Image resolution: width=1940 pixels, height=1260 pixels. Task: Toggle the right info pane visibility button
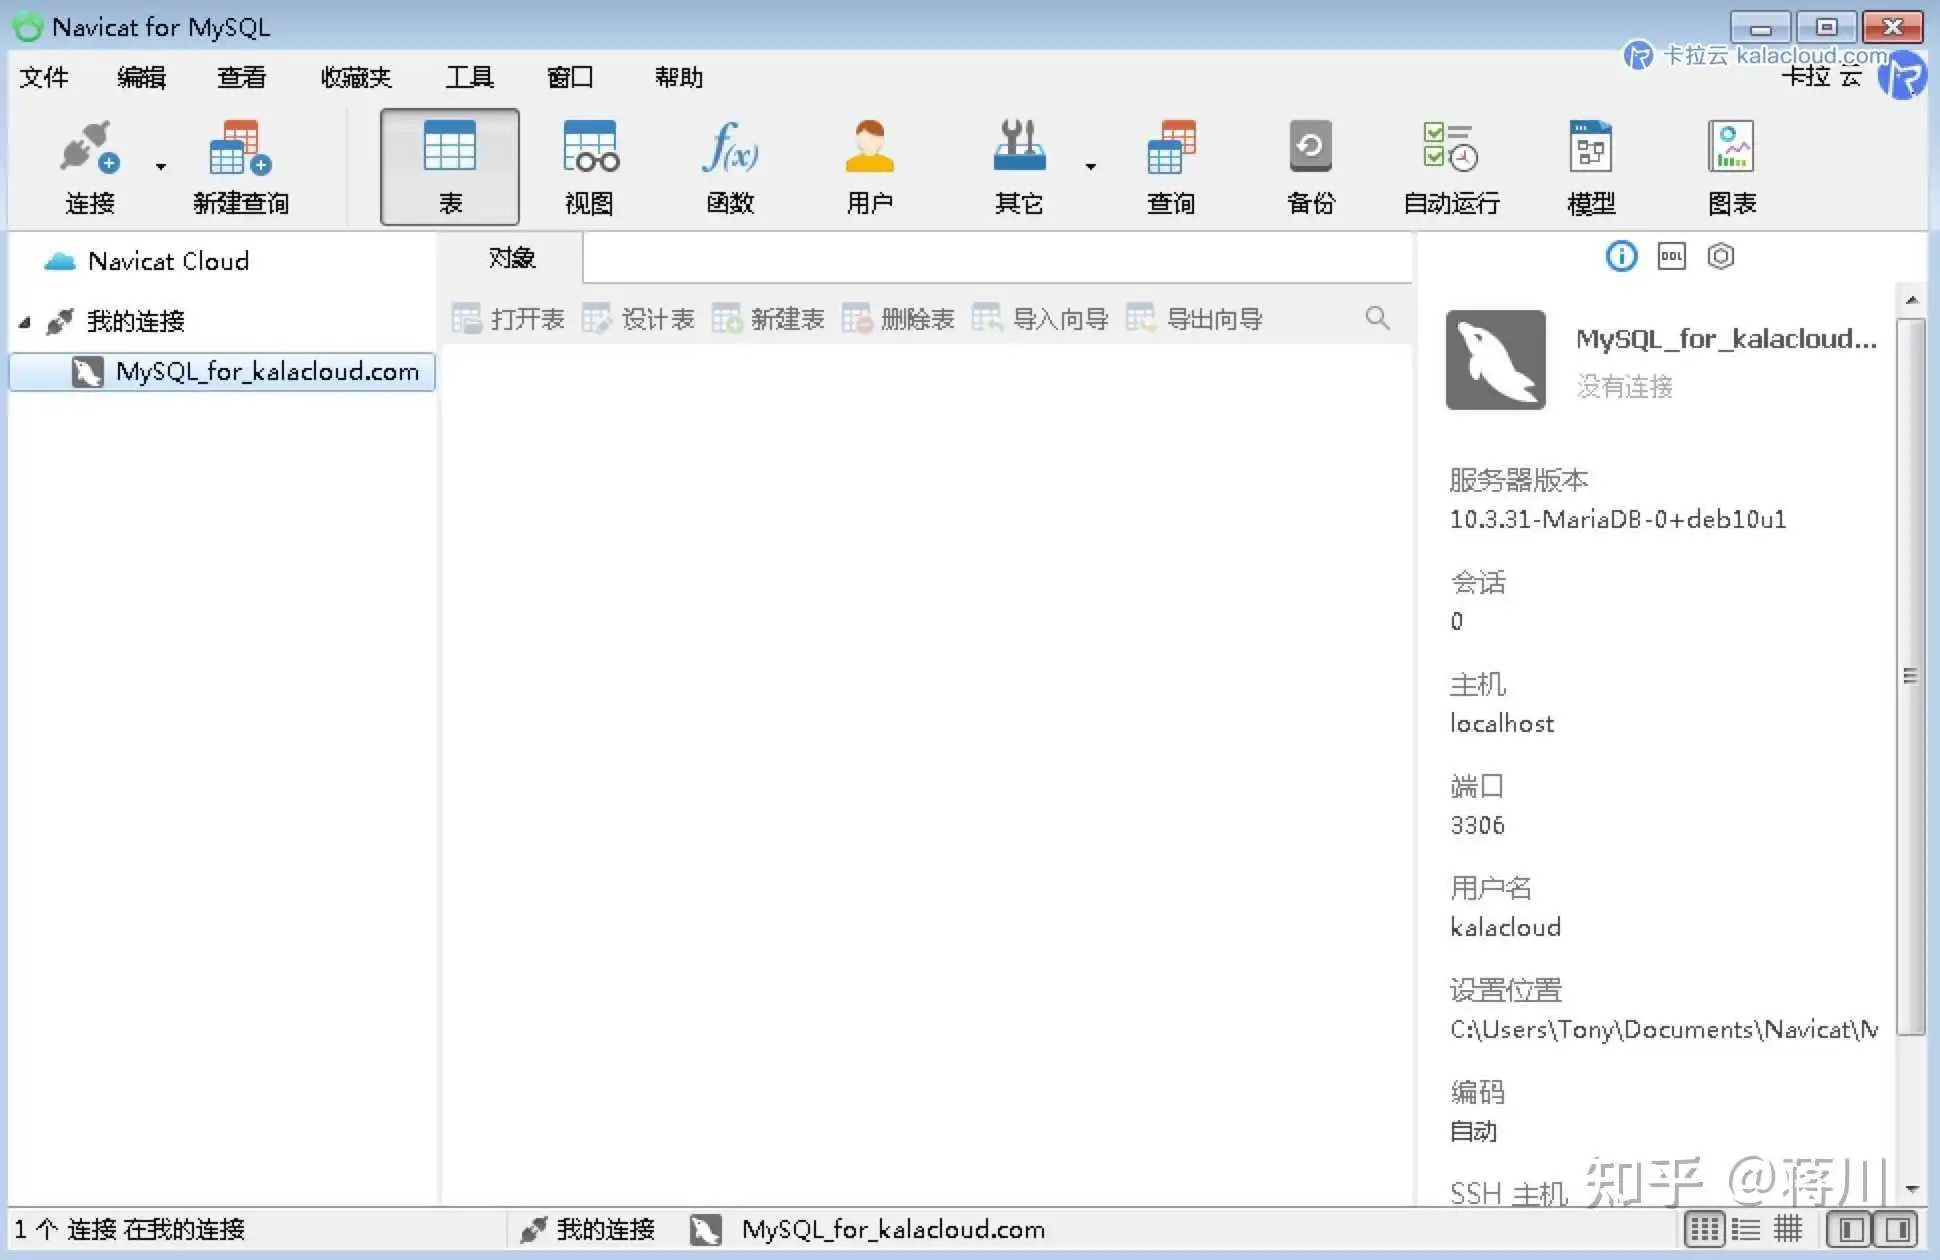coord(1898,1229)
